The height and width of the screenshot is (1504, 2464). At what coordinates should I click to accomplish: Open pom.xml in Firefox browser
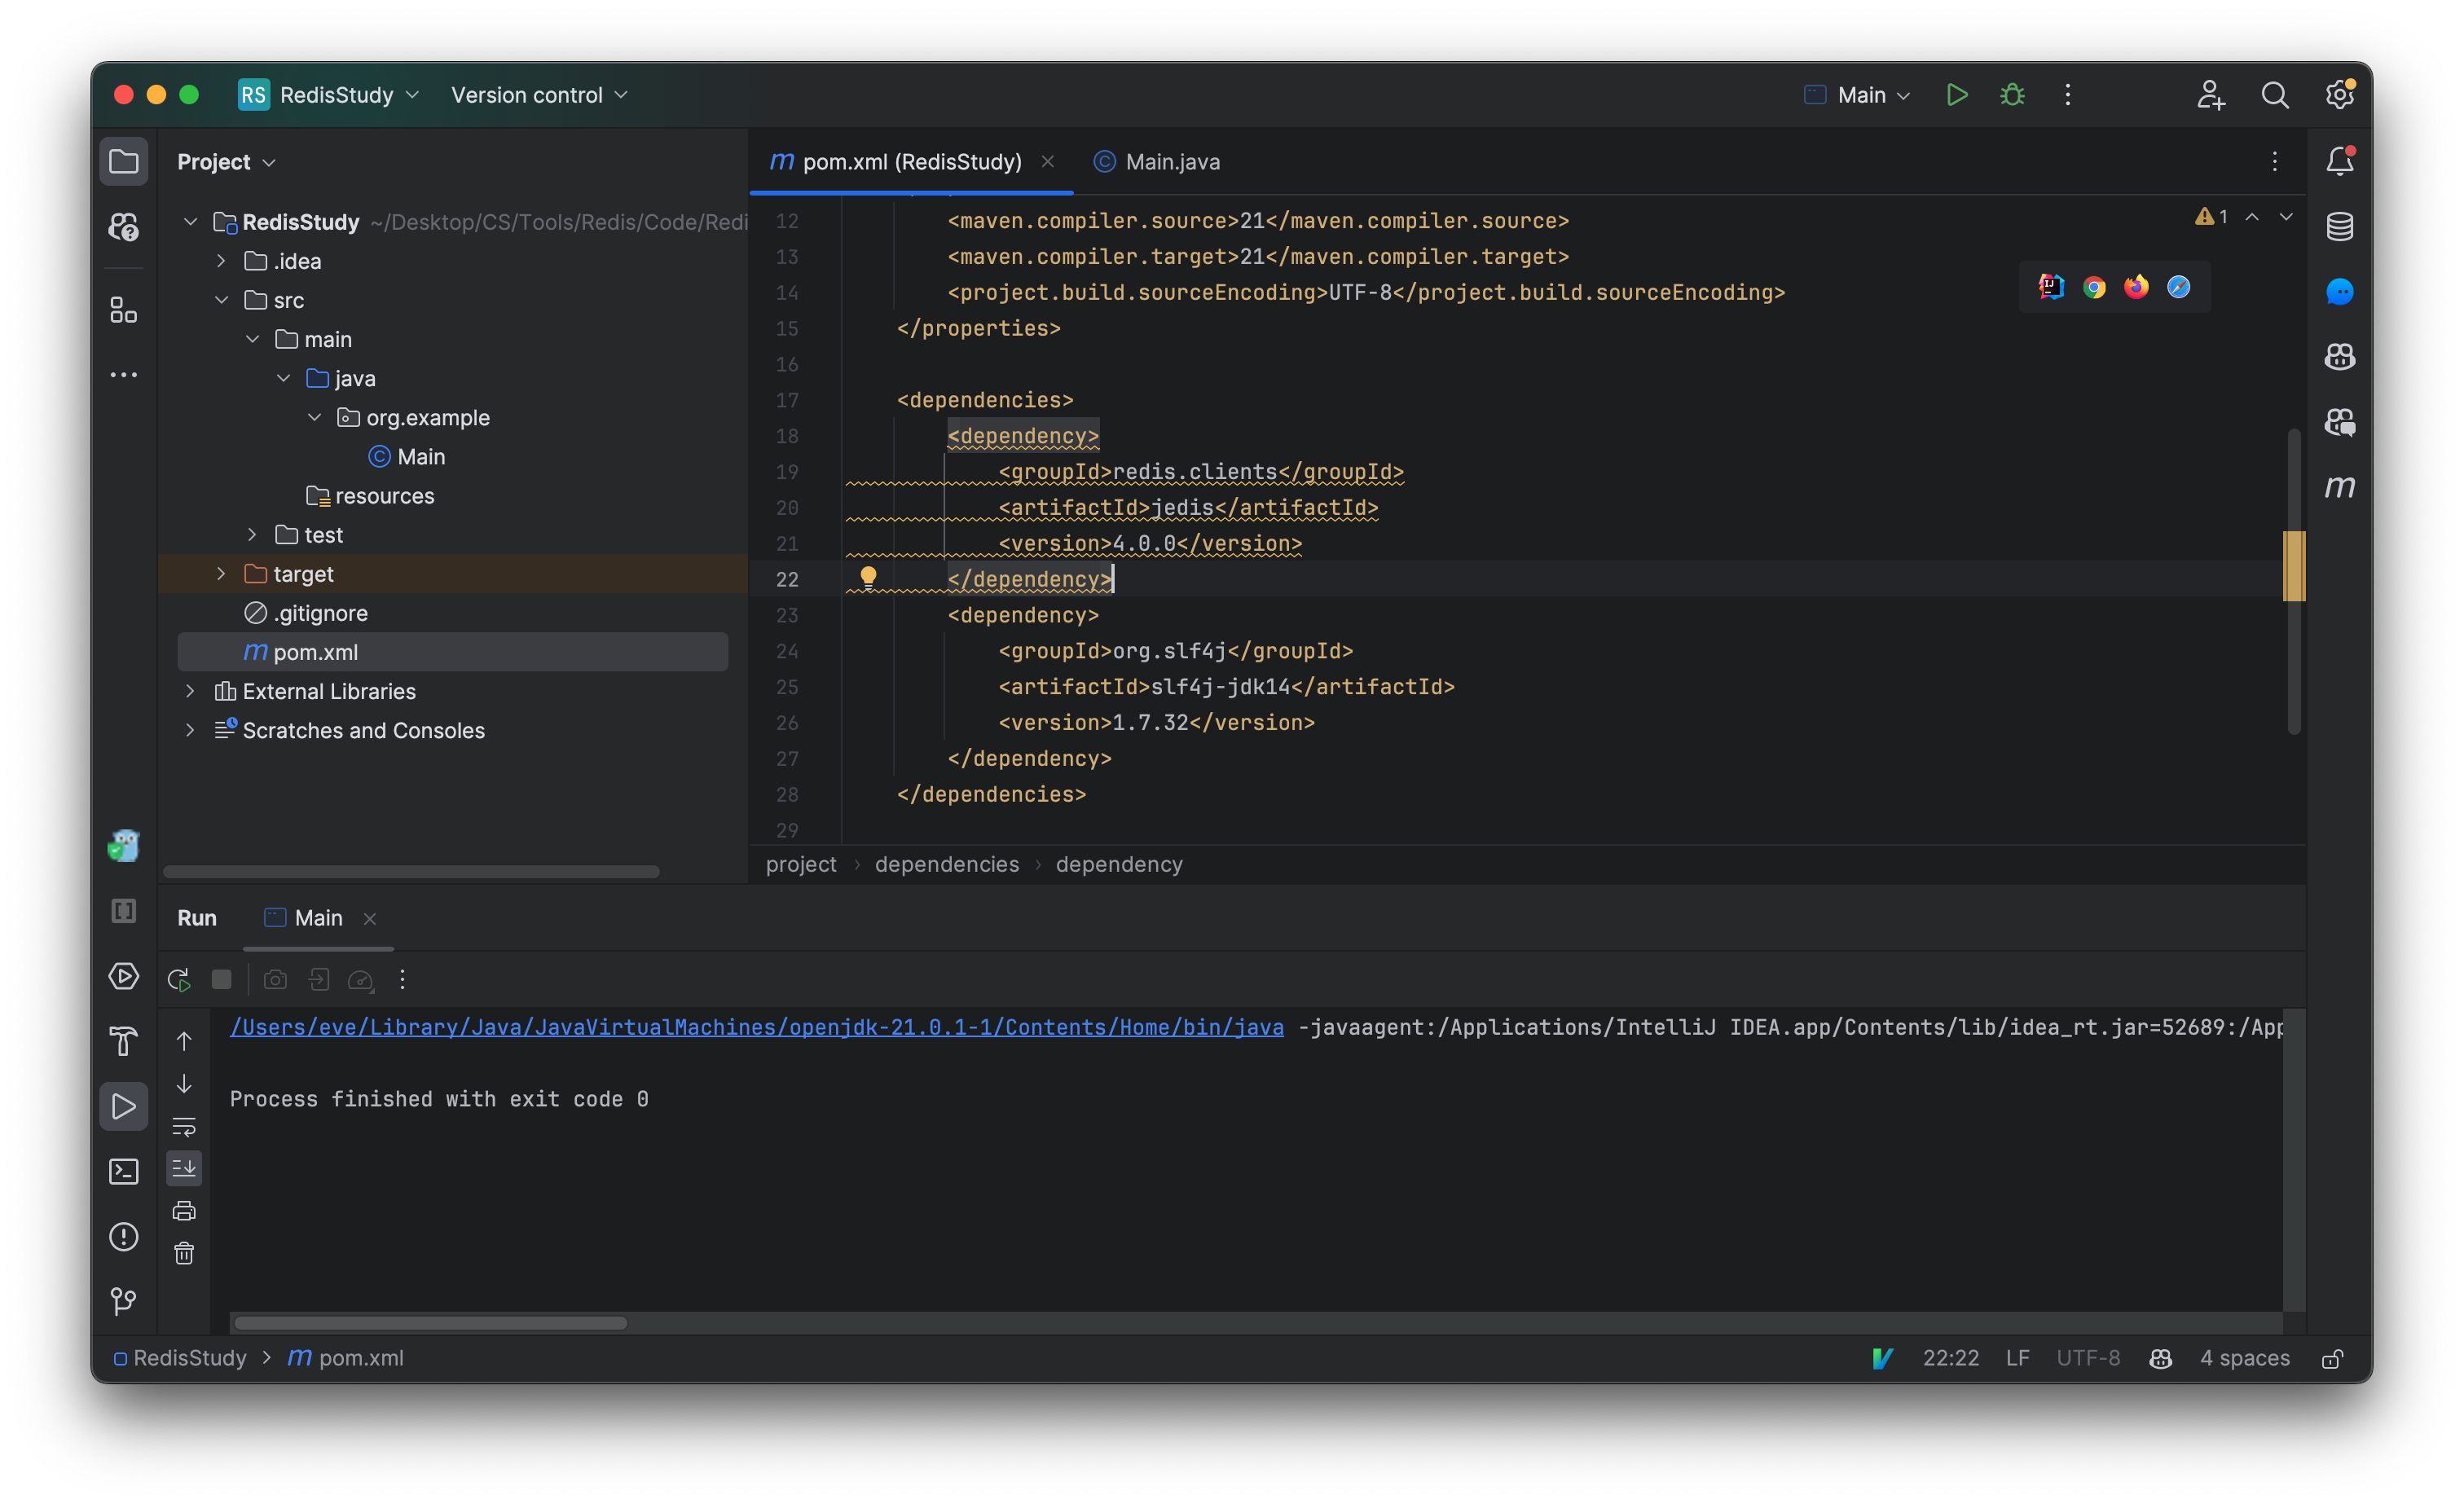2136,287
